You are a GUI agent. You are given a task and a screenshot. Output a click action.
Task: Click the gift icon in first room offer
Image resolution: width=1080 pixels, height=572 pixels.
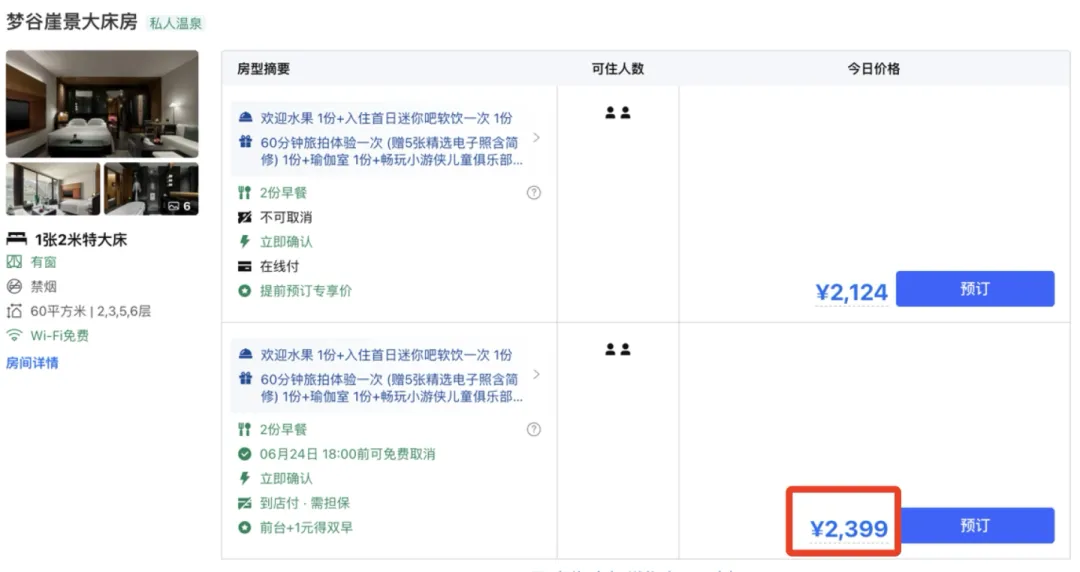point(245,142)
